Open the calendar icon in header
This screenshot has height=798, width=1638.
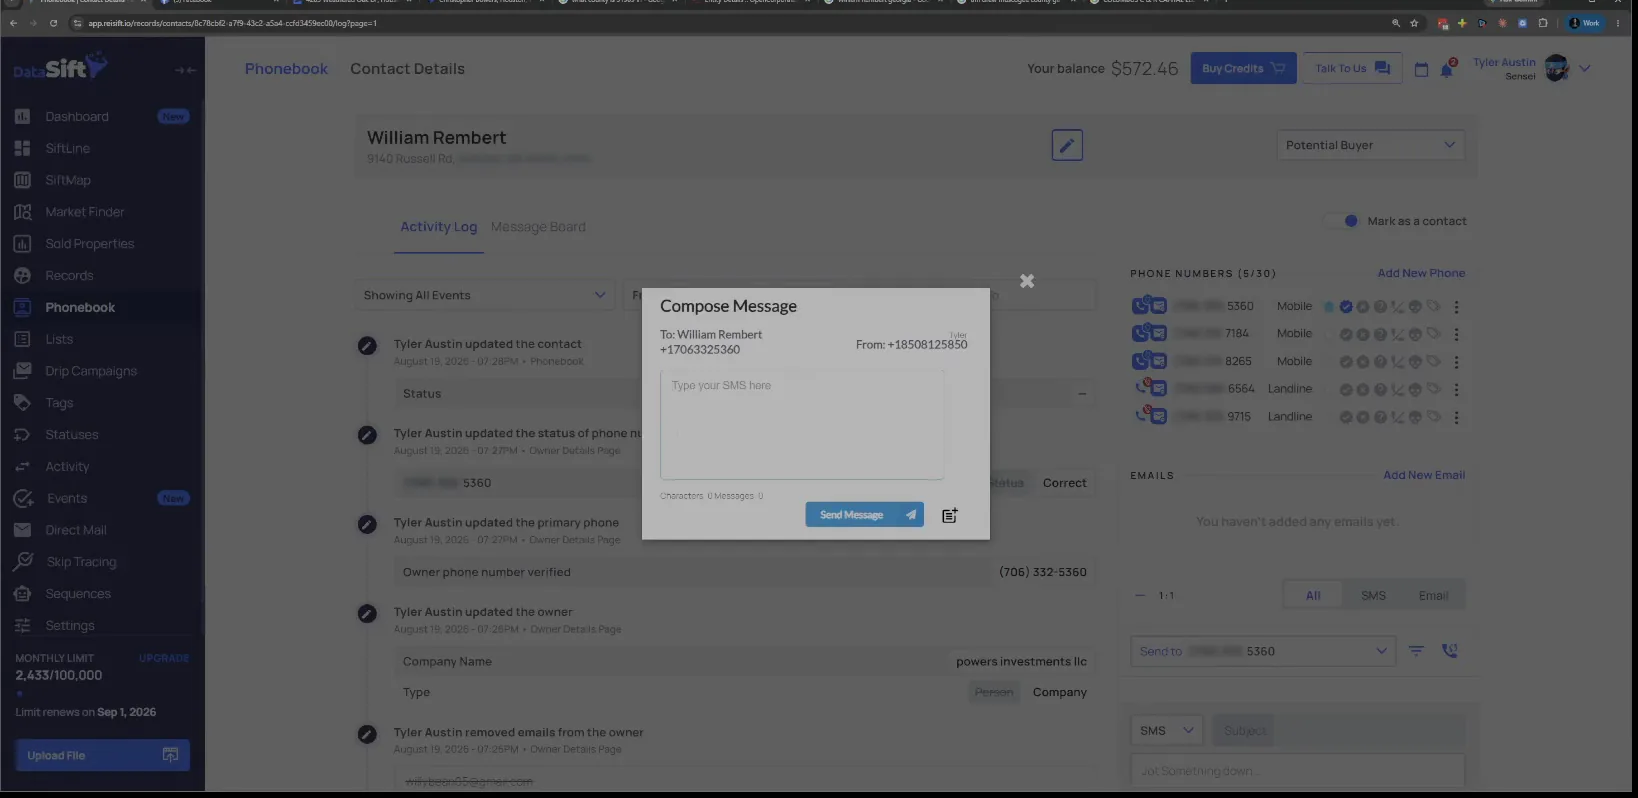point(1421,69)
